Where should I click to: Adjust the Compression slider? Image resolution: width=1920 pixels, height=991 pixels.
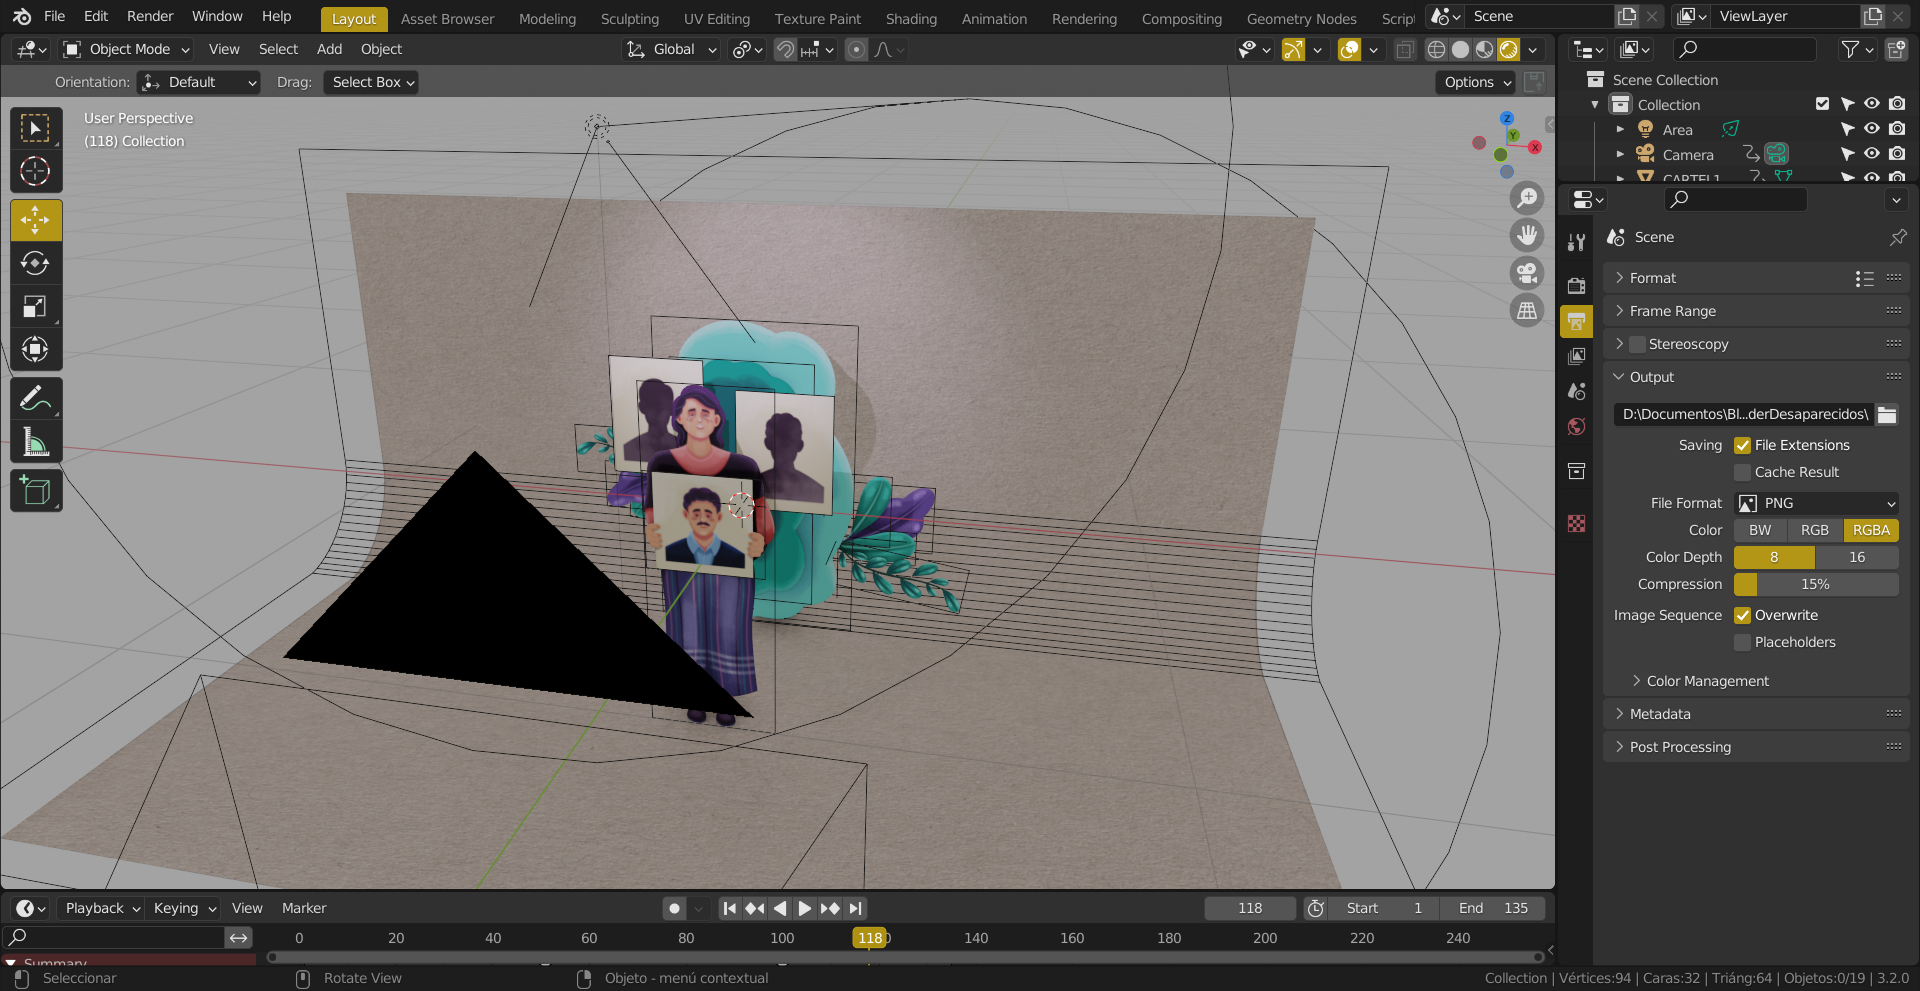(1816, 584)
